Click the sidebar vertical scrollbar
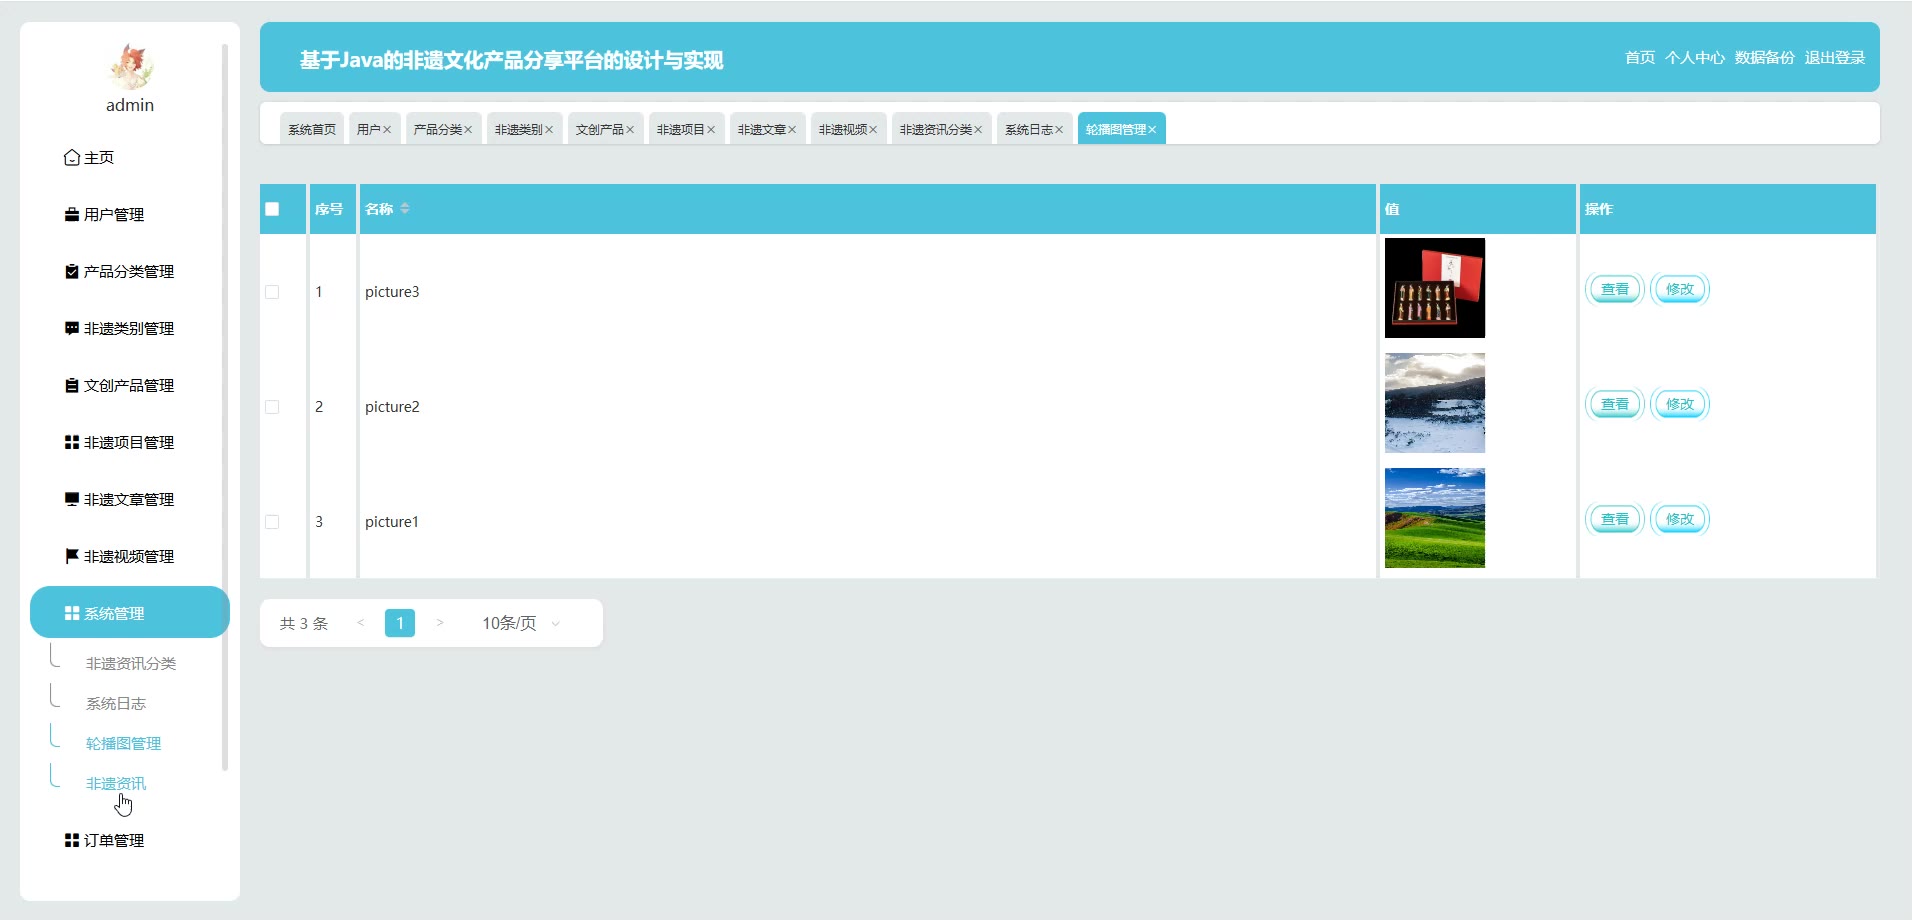The width and height of the screenshot is (1912, 920). pyautogui.click(x=225, y=407)
